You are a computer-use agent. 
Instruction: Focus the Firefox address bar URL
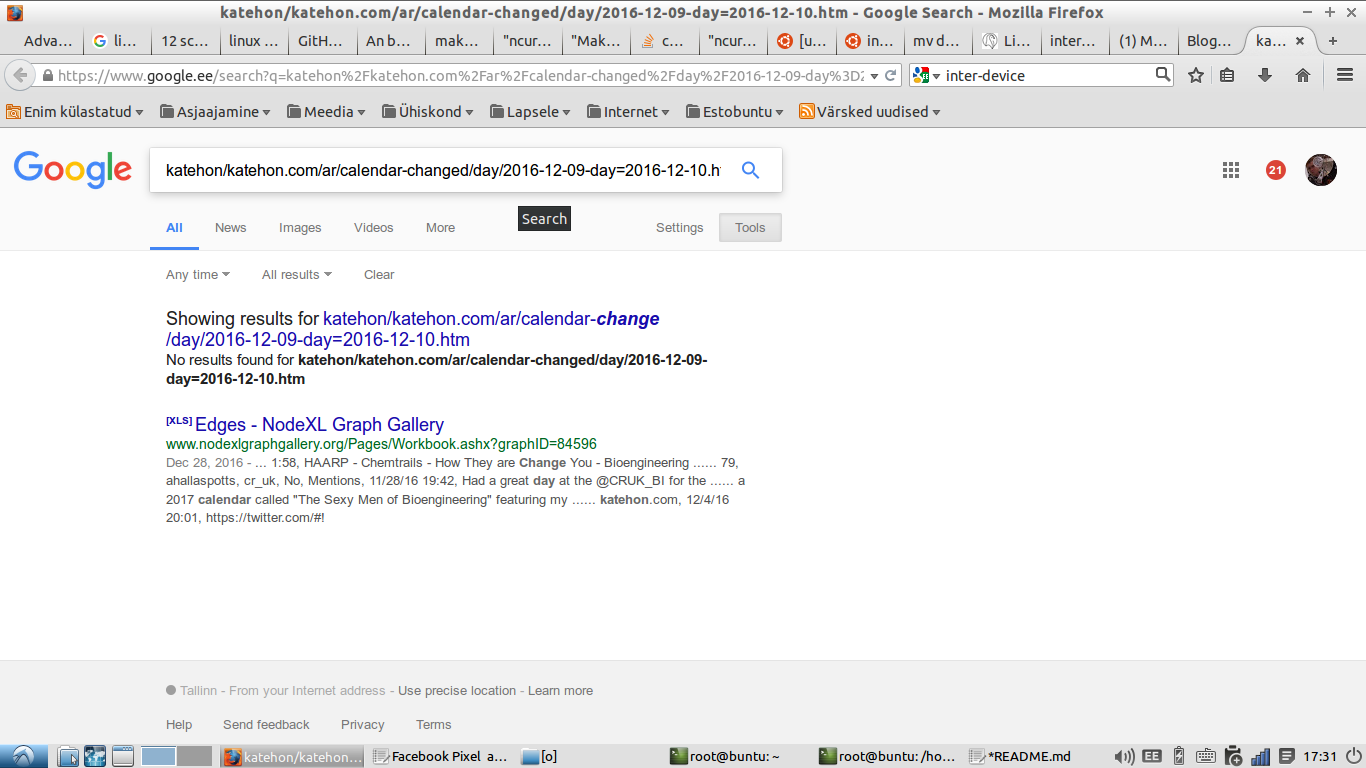(x=460, y=75)
